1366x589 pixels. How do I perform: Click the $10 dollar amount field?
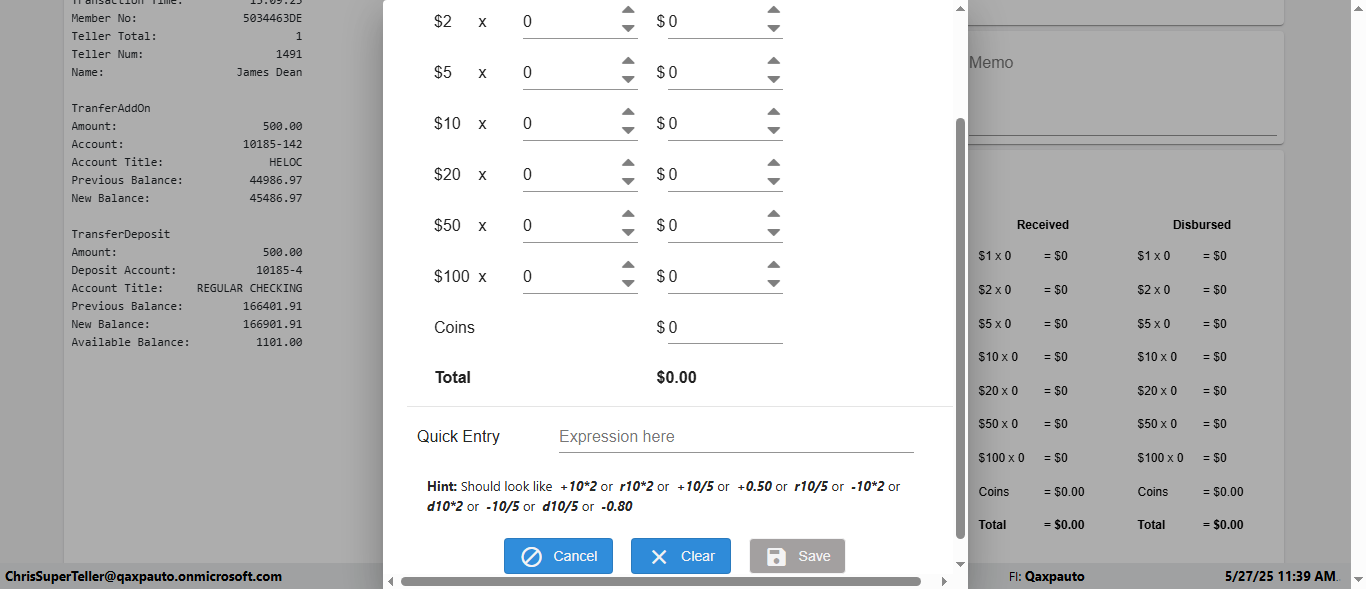pos(712,123)
